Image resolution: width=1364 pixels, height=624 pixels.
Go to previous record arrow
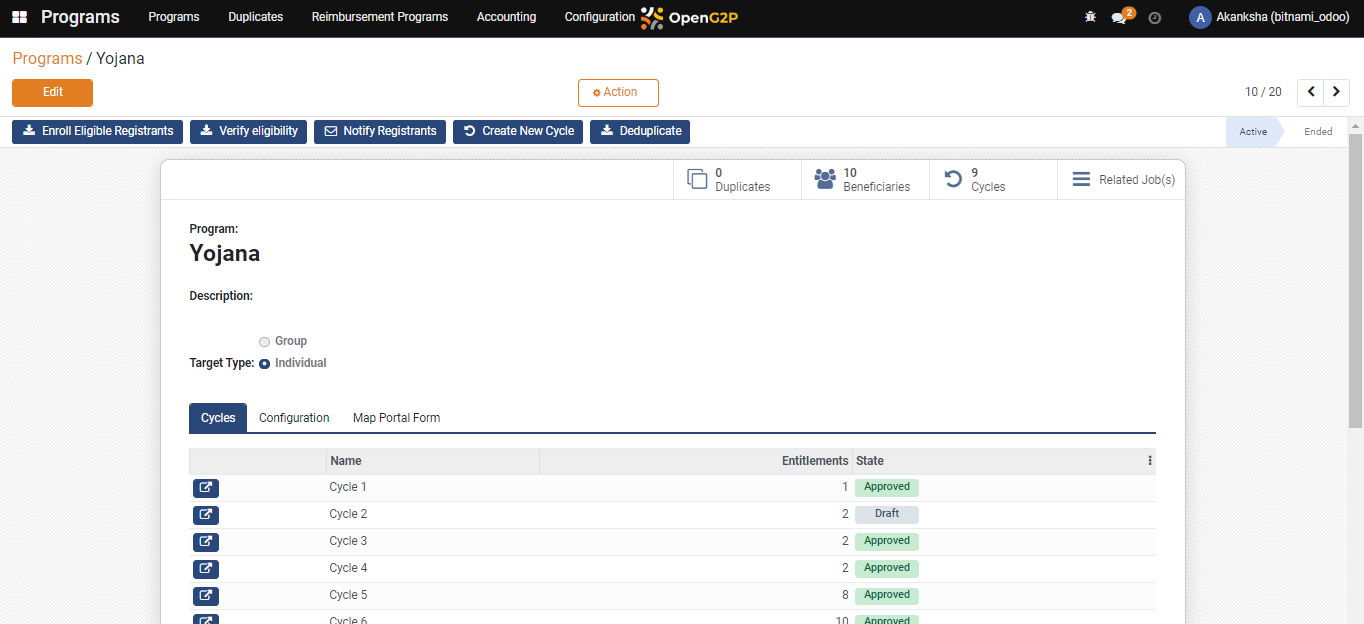coord(1311,92)
